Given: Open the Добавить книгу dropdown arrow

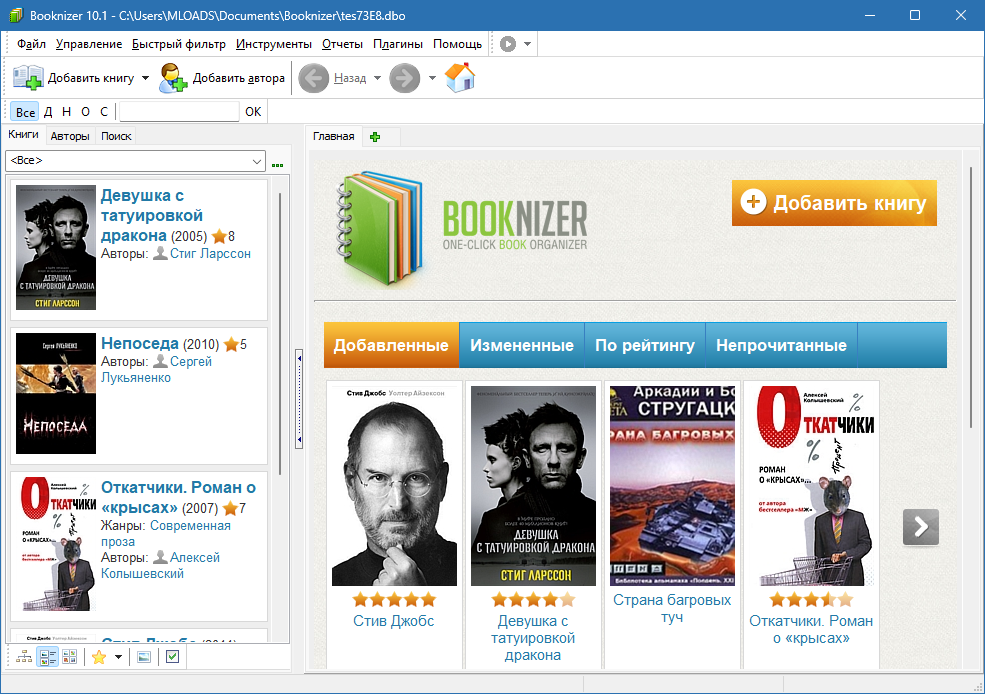Looking at the screenshot, I should tap(145, 78).
